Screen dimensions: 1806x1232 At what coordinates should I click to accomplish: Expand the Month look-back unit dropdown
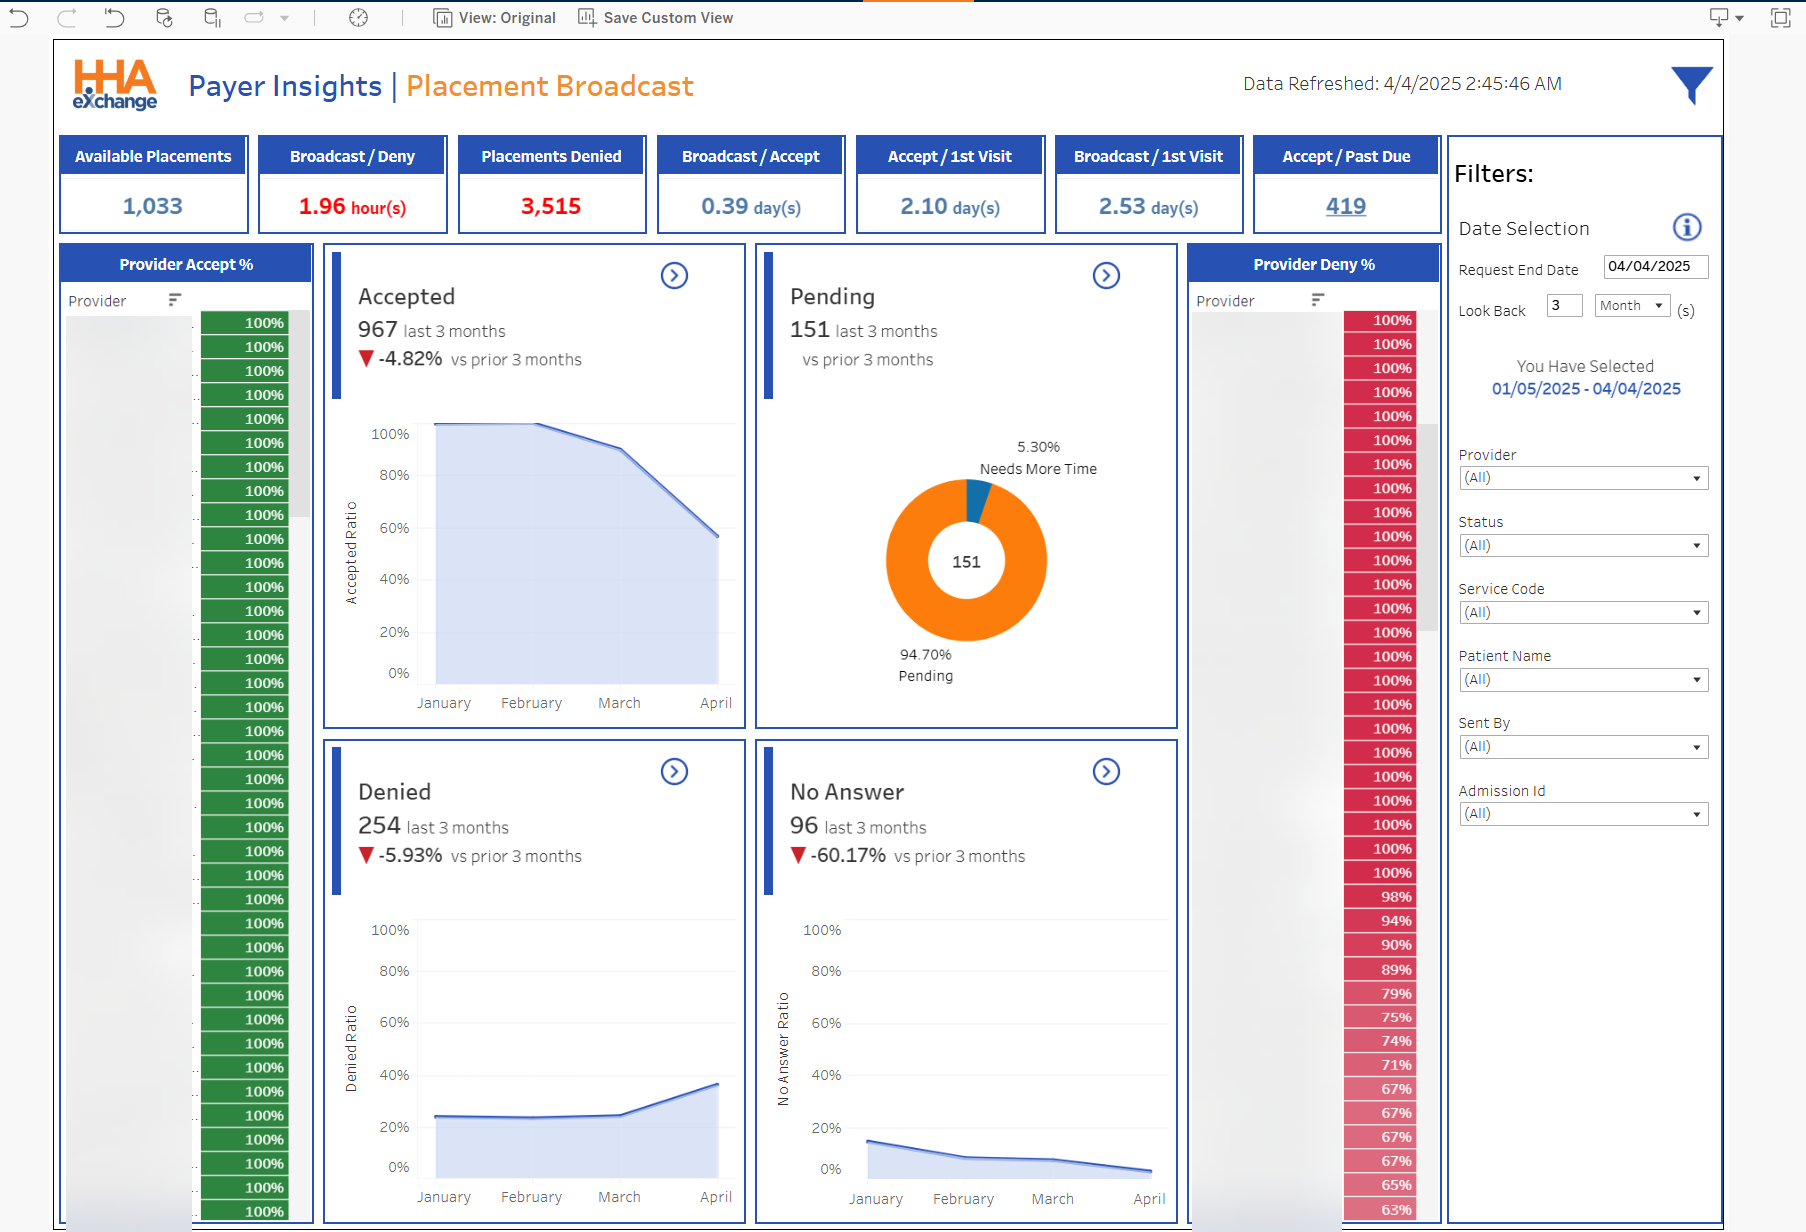click(1631, 305)
